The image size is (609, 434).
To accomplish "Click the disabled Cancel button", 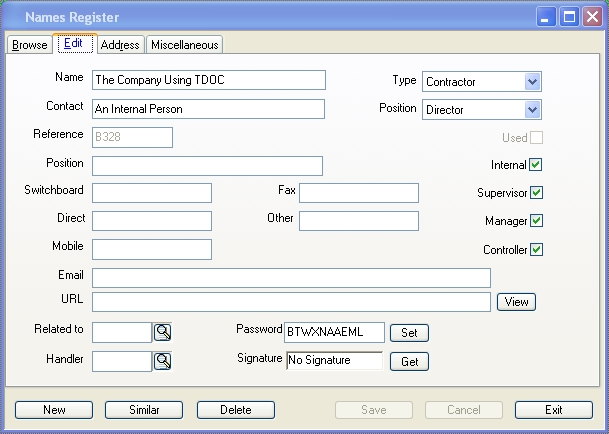I will tap(464, 410).
